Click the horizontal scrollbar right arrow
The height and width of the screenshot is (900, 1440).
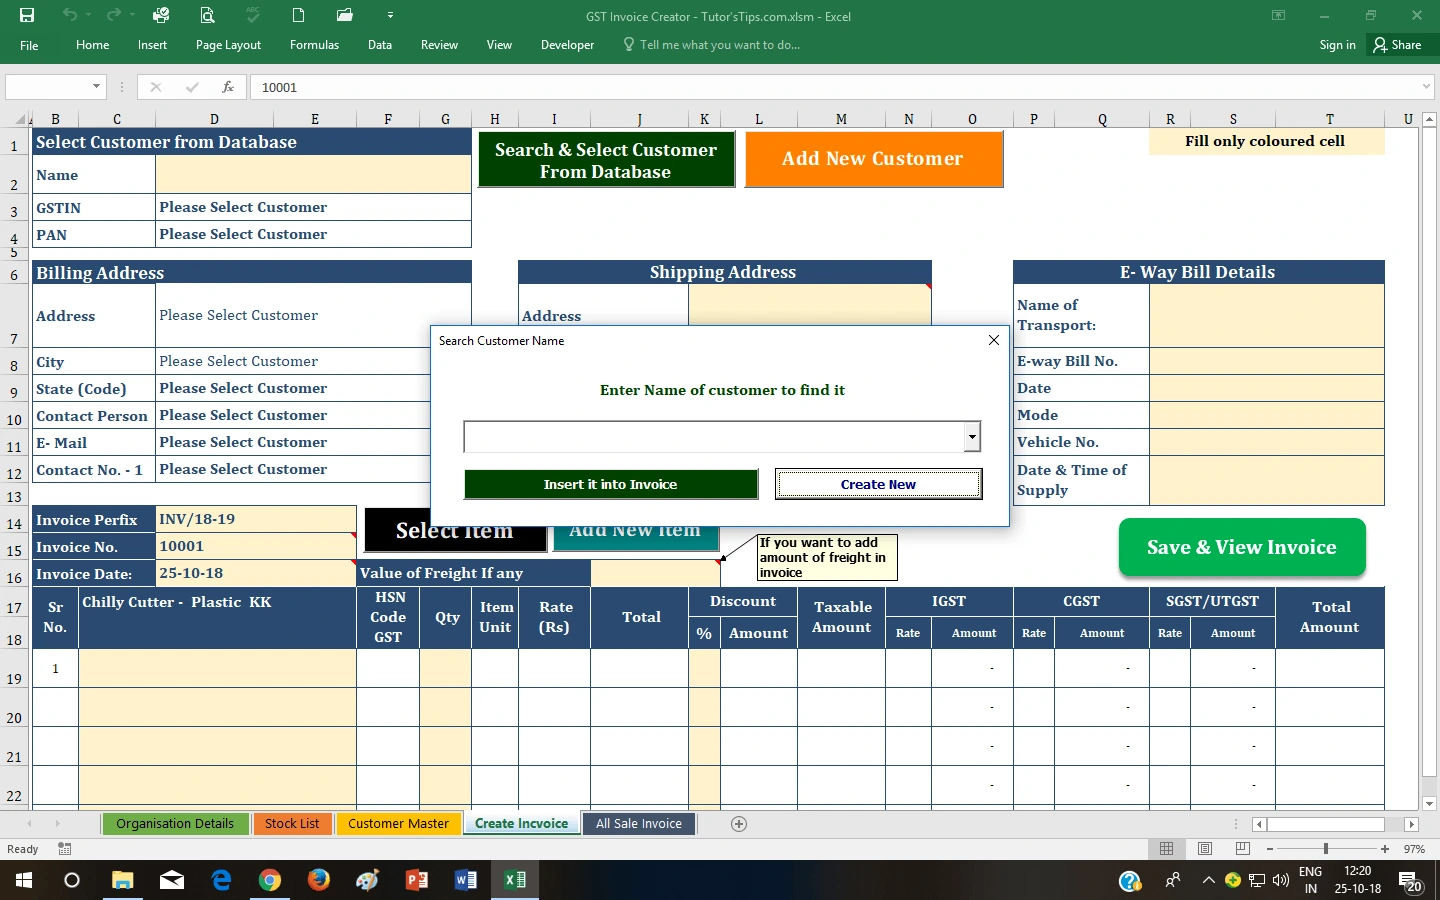coord(1411,825)
